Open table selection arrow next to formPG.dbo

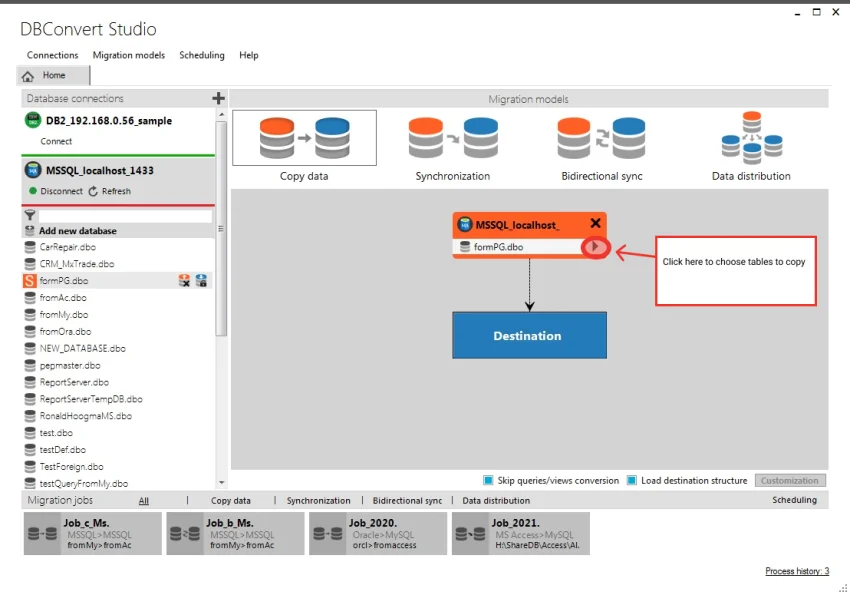pyautogui.click(x=595, y=247)
